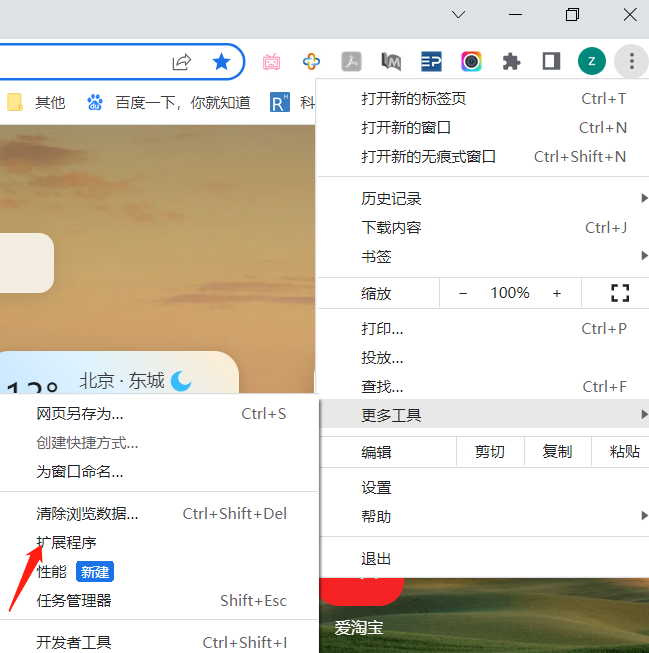Open the pink Bilibili TV extension icon
This screenshot has height=653, width=649.
pos(272,62)
